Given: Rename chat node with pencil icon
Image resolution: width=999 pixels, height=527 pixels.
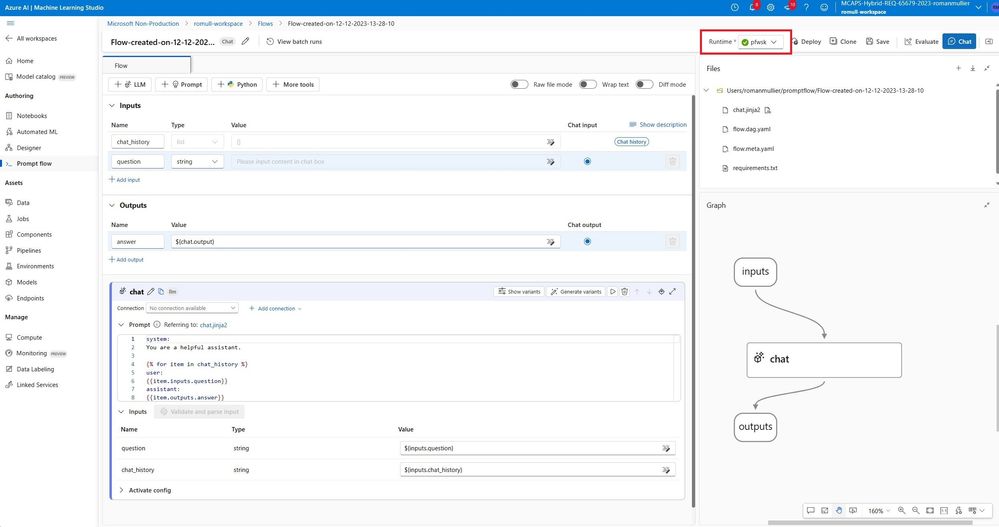Looking at the screenshot, I should click(151, 291).
